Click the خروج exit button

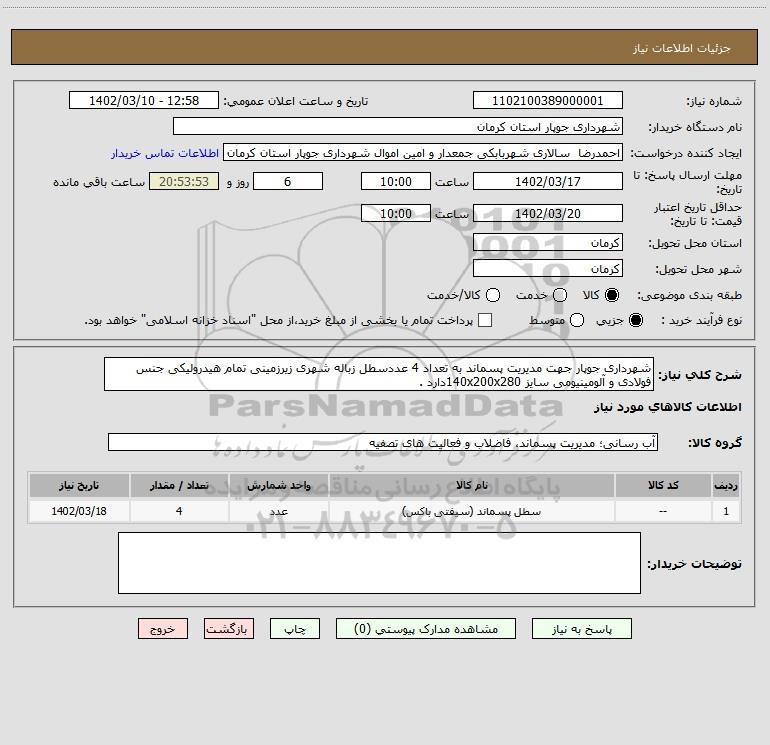pos(163,629)
